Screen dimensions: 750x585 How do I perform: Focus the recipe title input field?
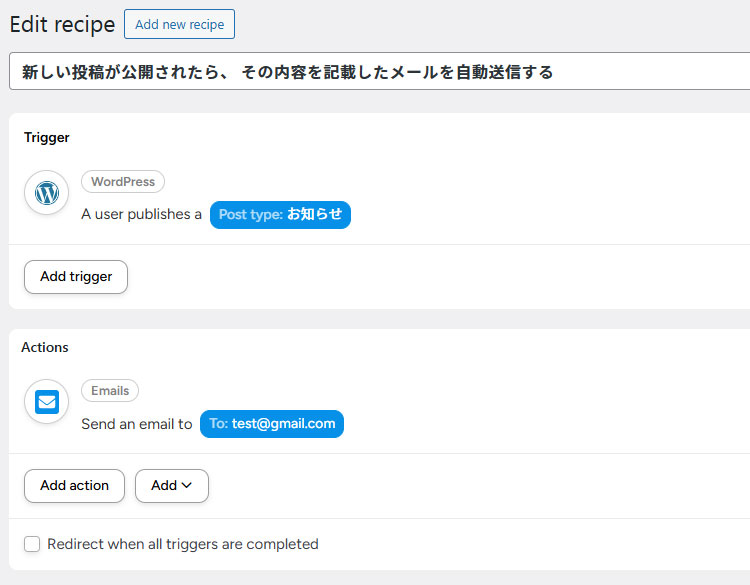tap(380, 72)
